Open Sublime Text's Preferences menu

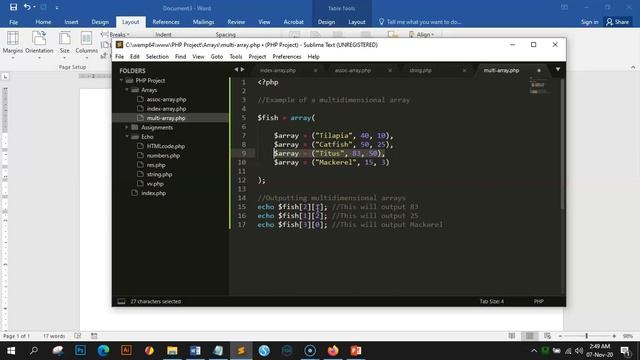tap(287, 57)
